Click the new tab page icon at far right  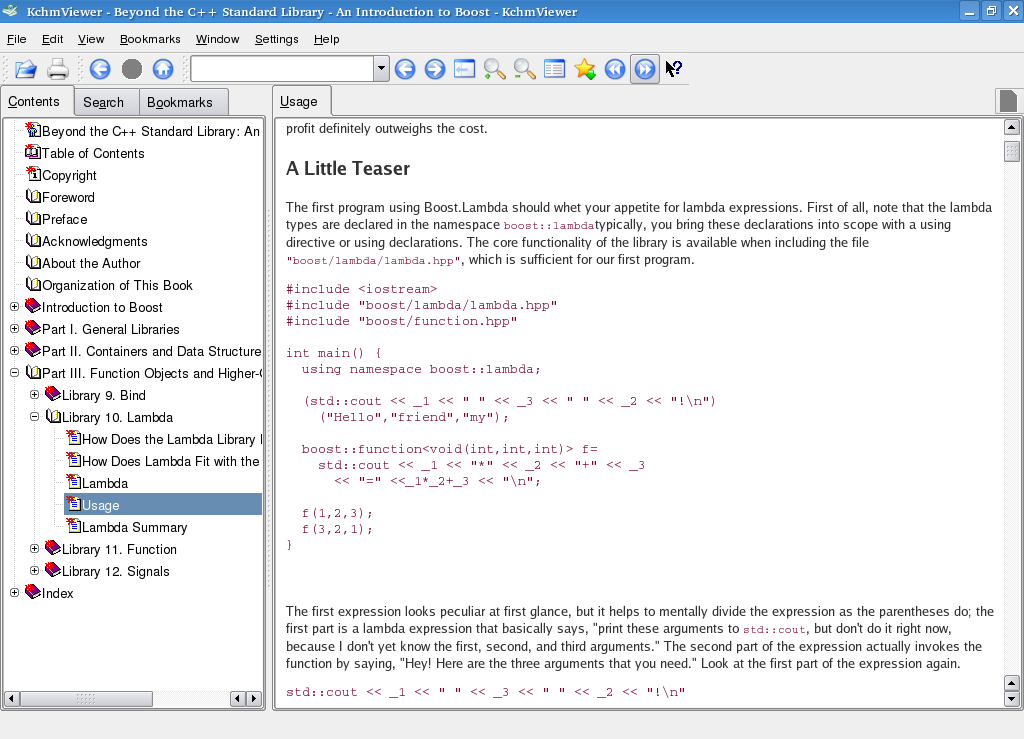tap(1008, 101)
